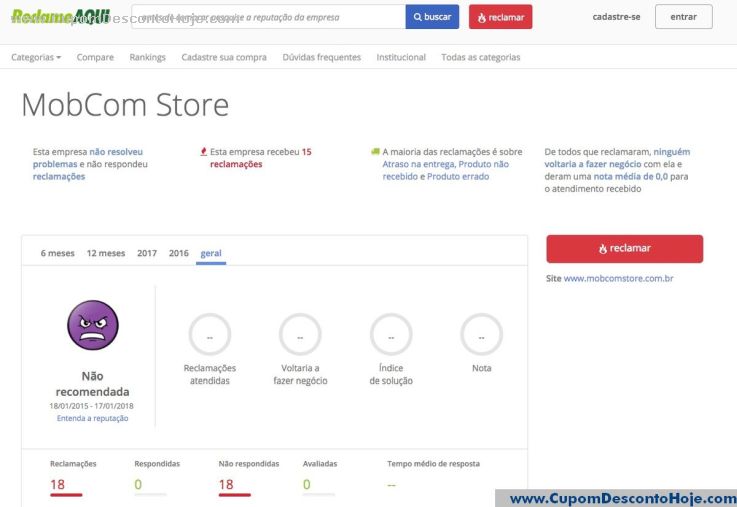Click the red reclamar button in header
The image size is (737, 507).
pyautogui.click(x=500, y=17)
